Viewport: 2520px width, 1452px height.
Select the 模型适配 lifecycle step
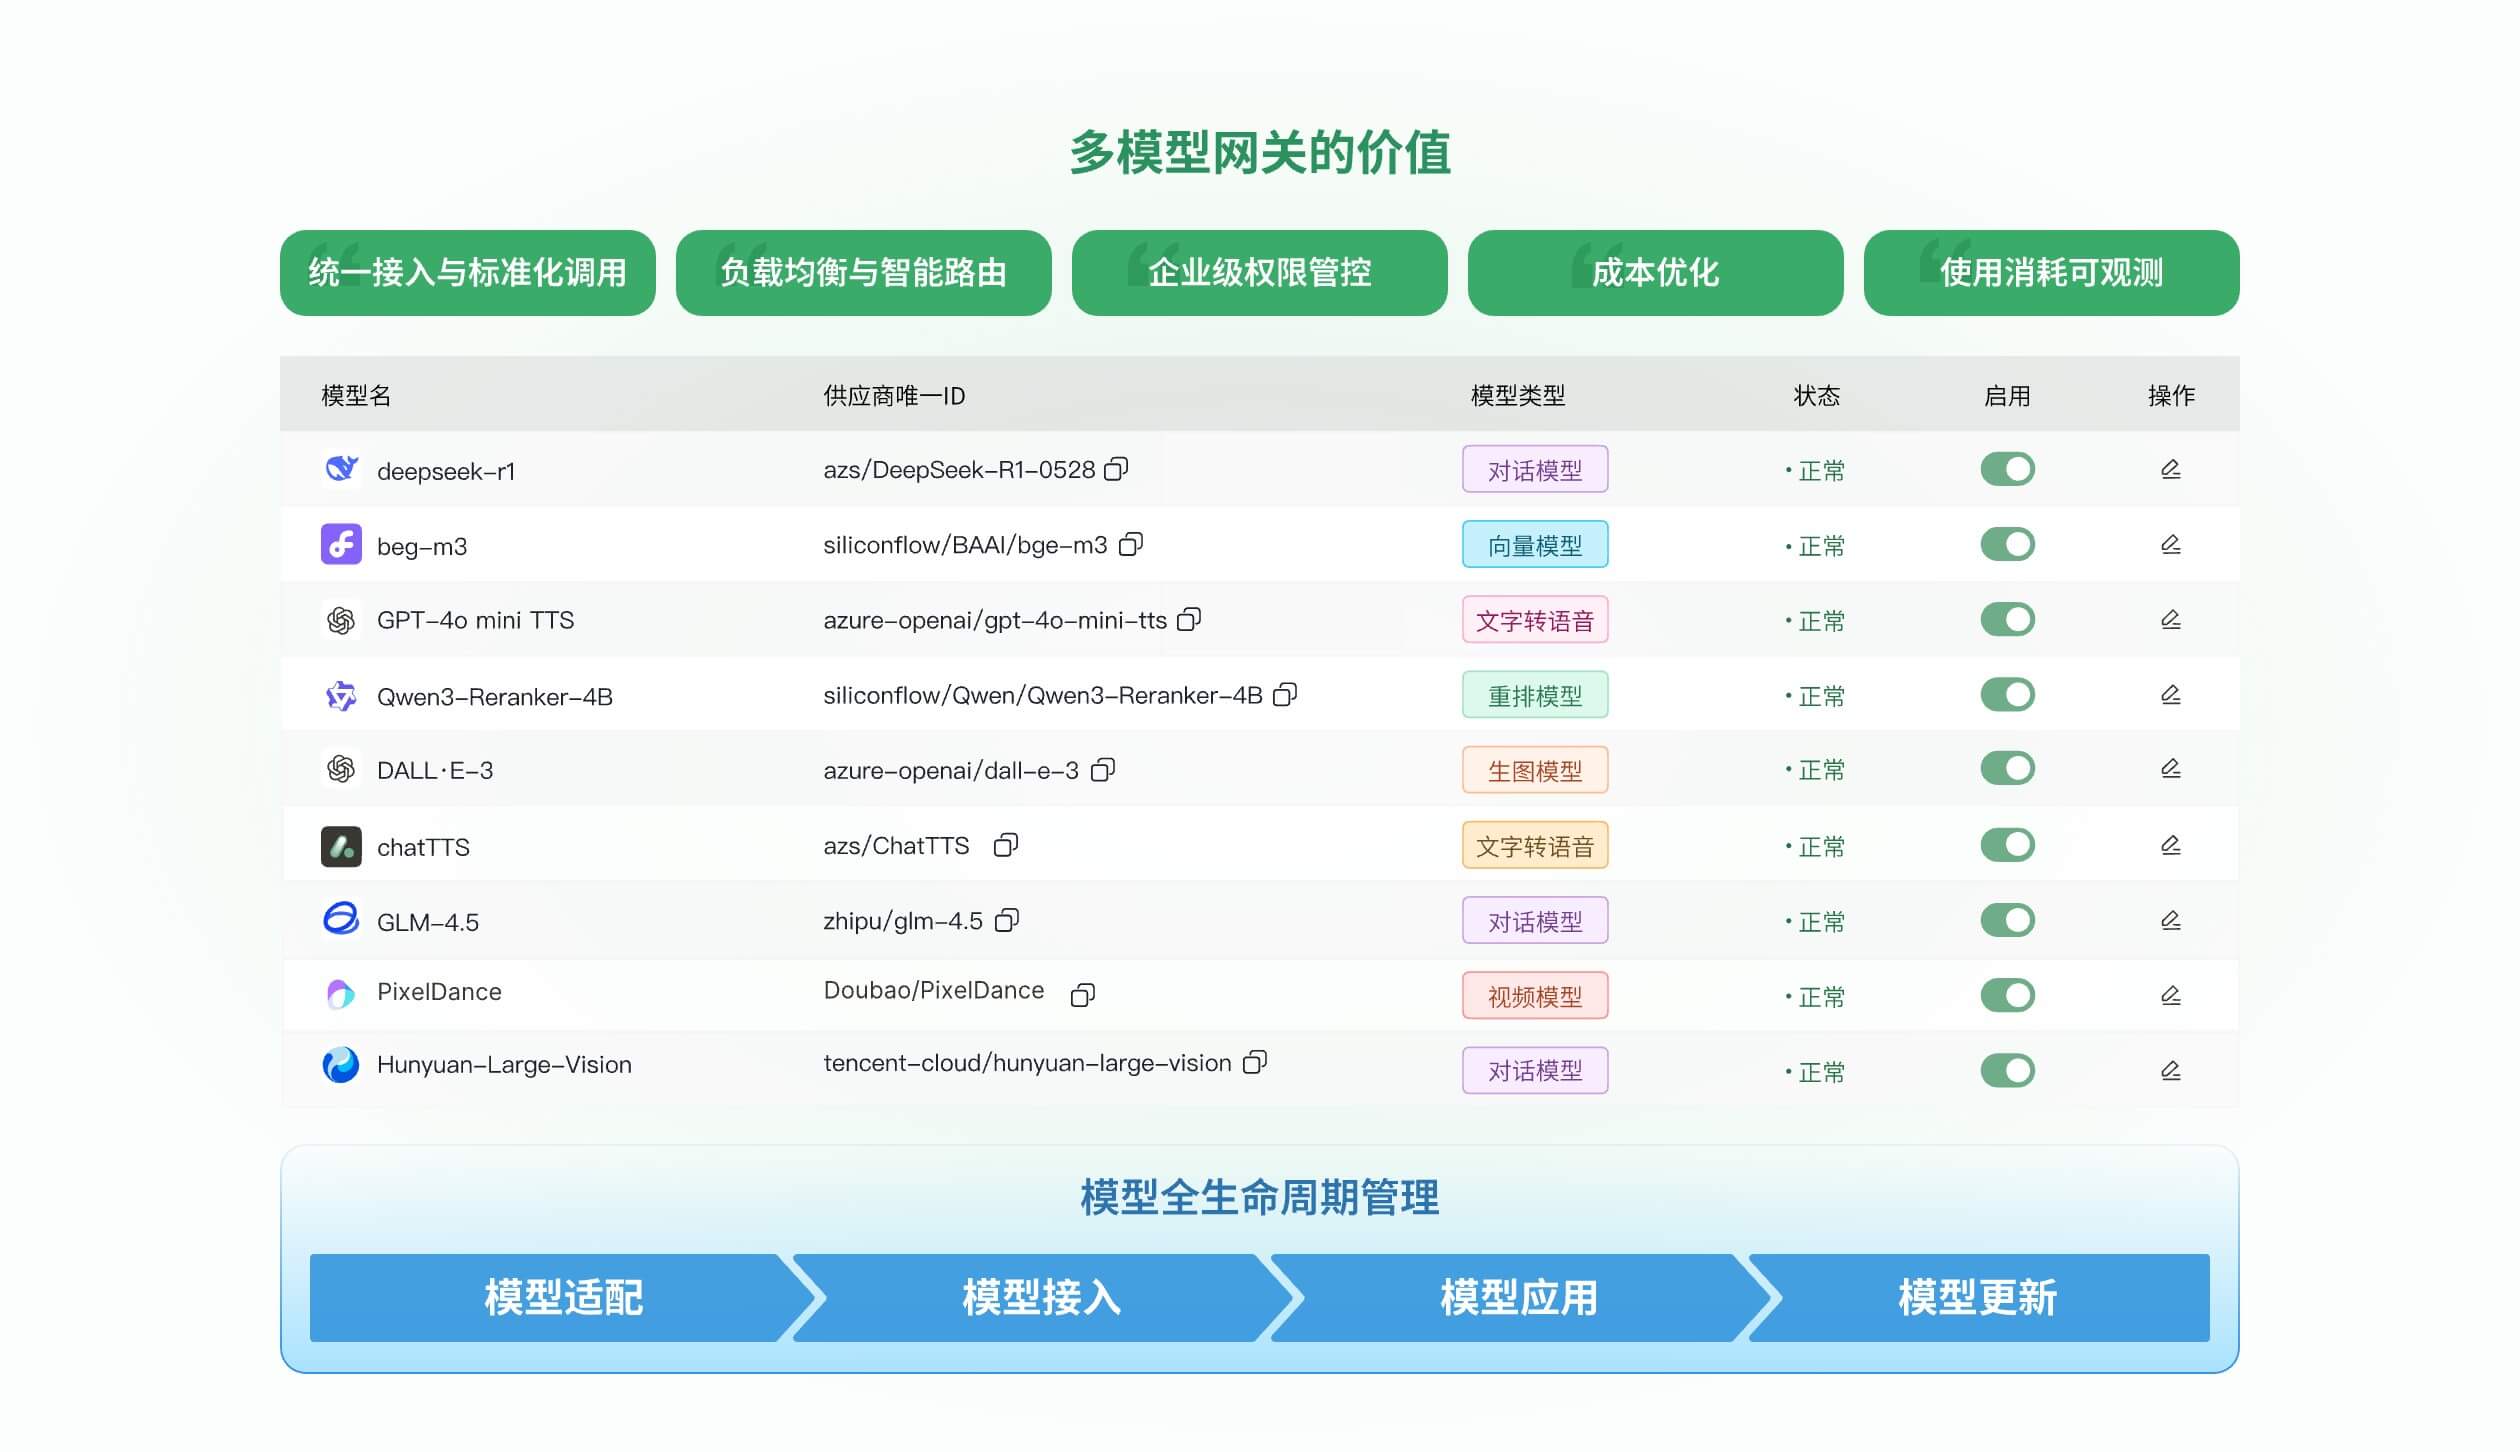[563, 1297]
